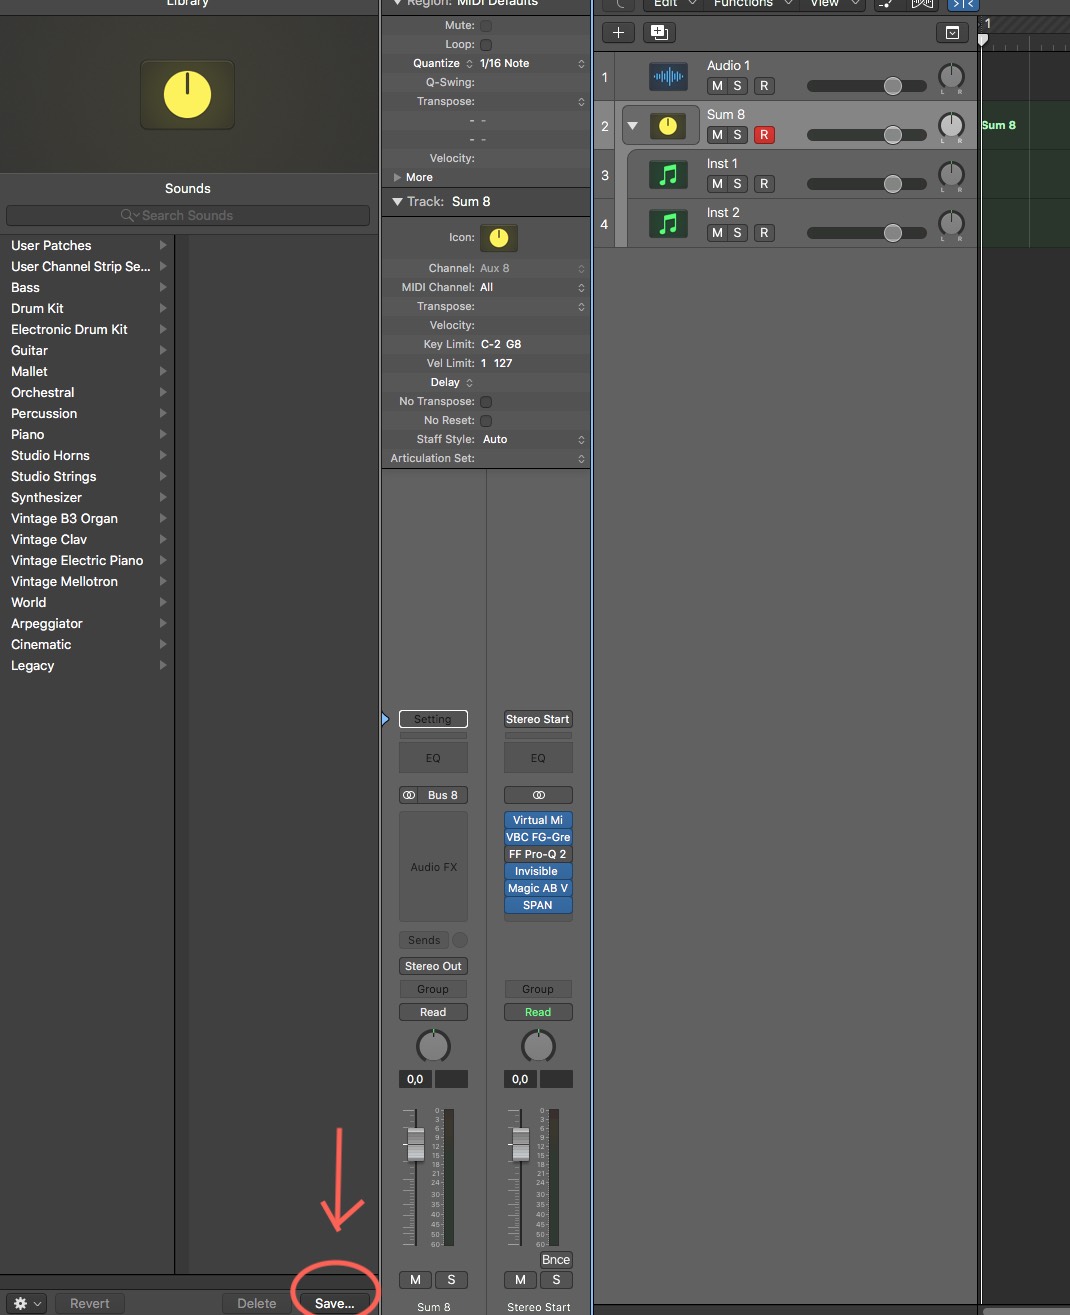The width and height of the screenshot is (1070, 1315).
Task: Open the MIDI Channel All dropdown
Action: pos(532,287)
